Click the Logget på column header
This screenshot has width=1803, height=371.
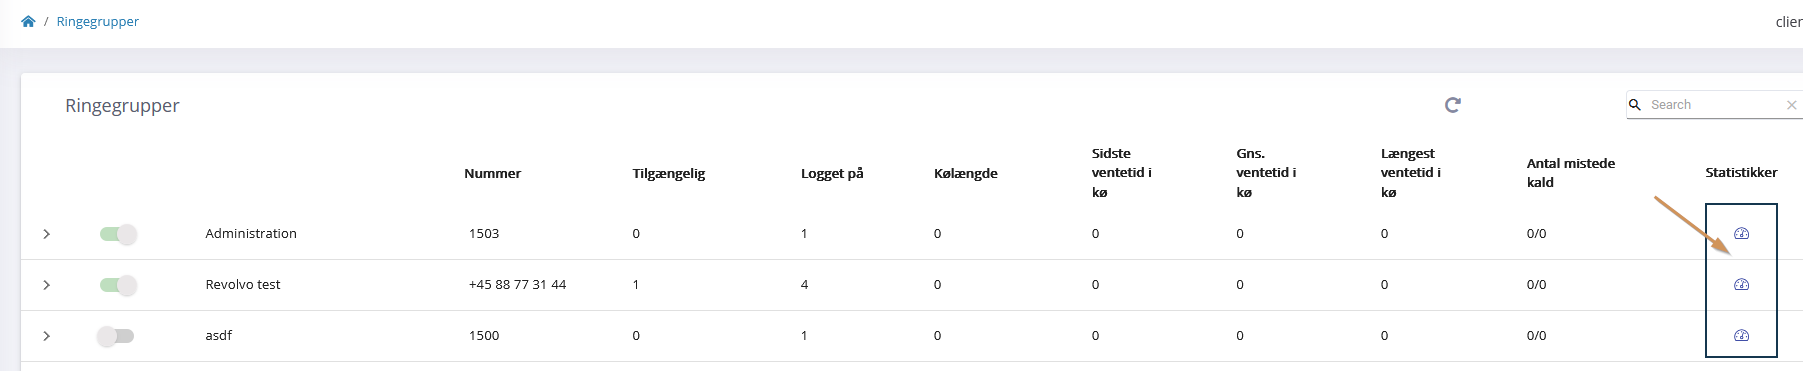[832, 173]
